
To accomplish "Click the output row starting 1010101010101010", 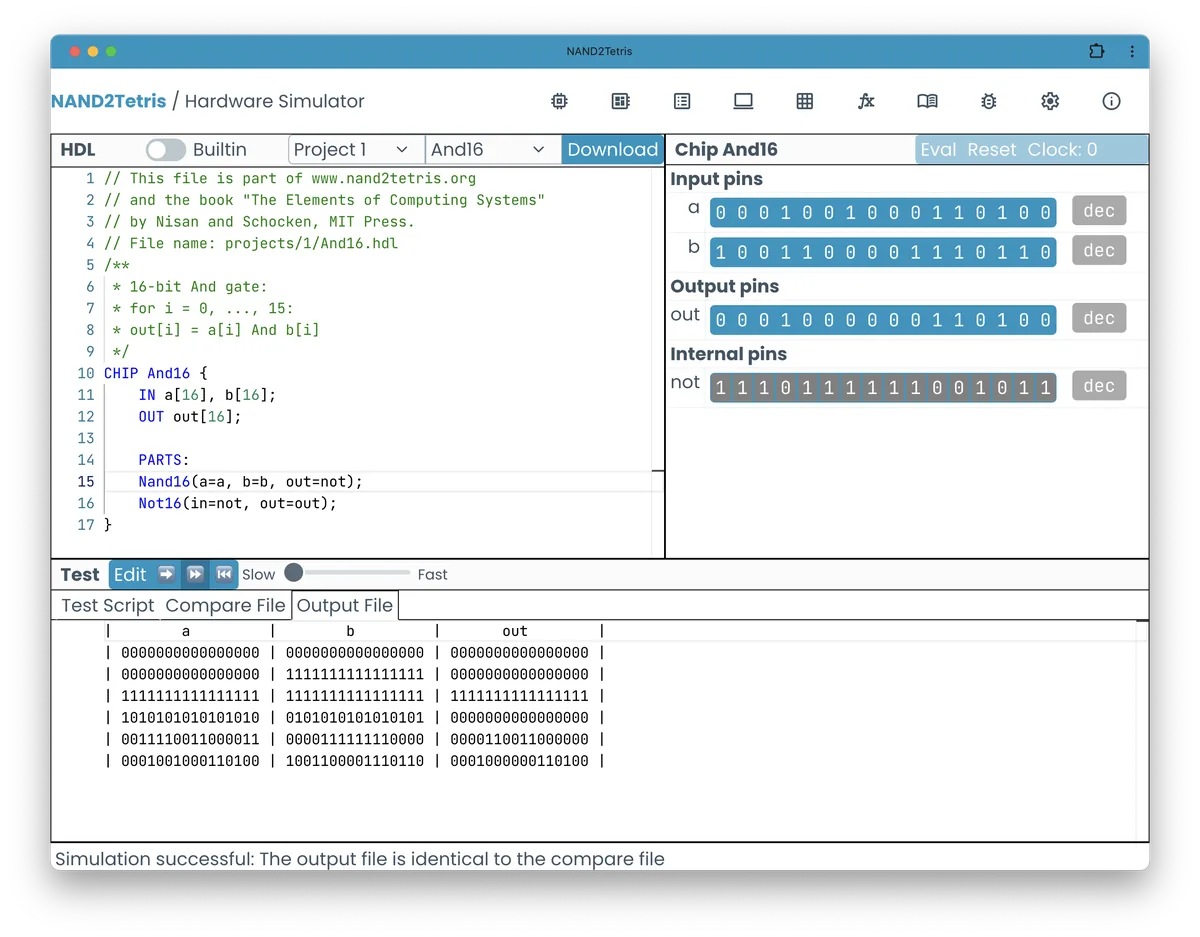I will [x=355, y=718].
